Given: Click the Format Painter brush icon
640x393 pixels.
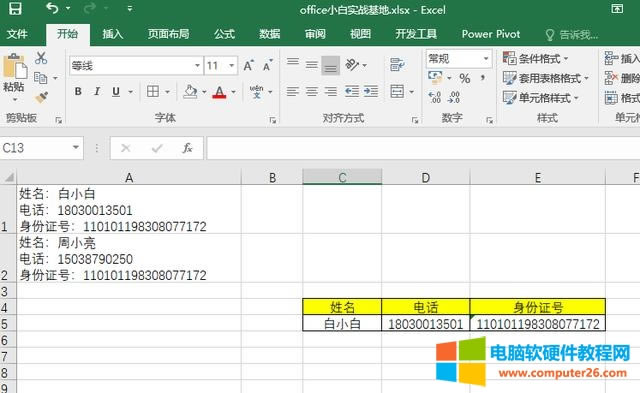Looking at the screenshot, I should pos(41,98).
